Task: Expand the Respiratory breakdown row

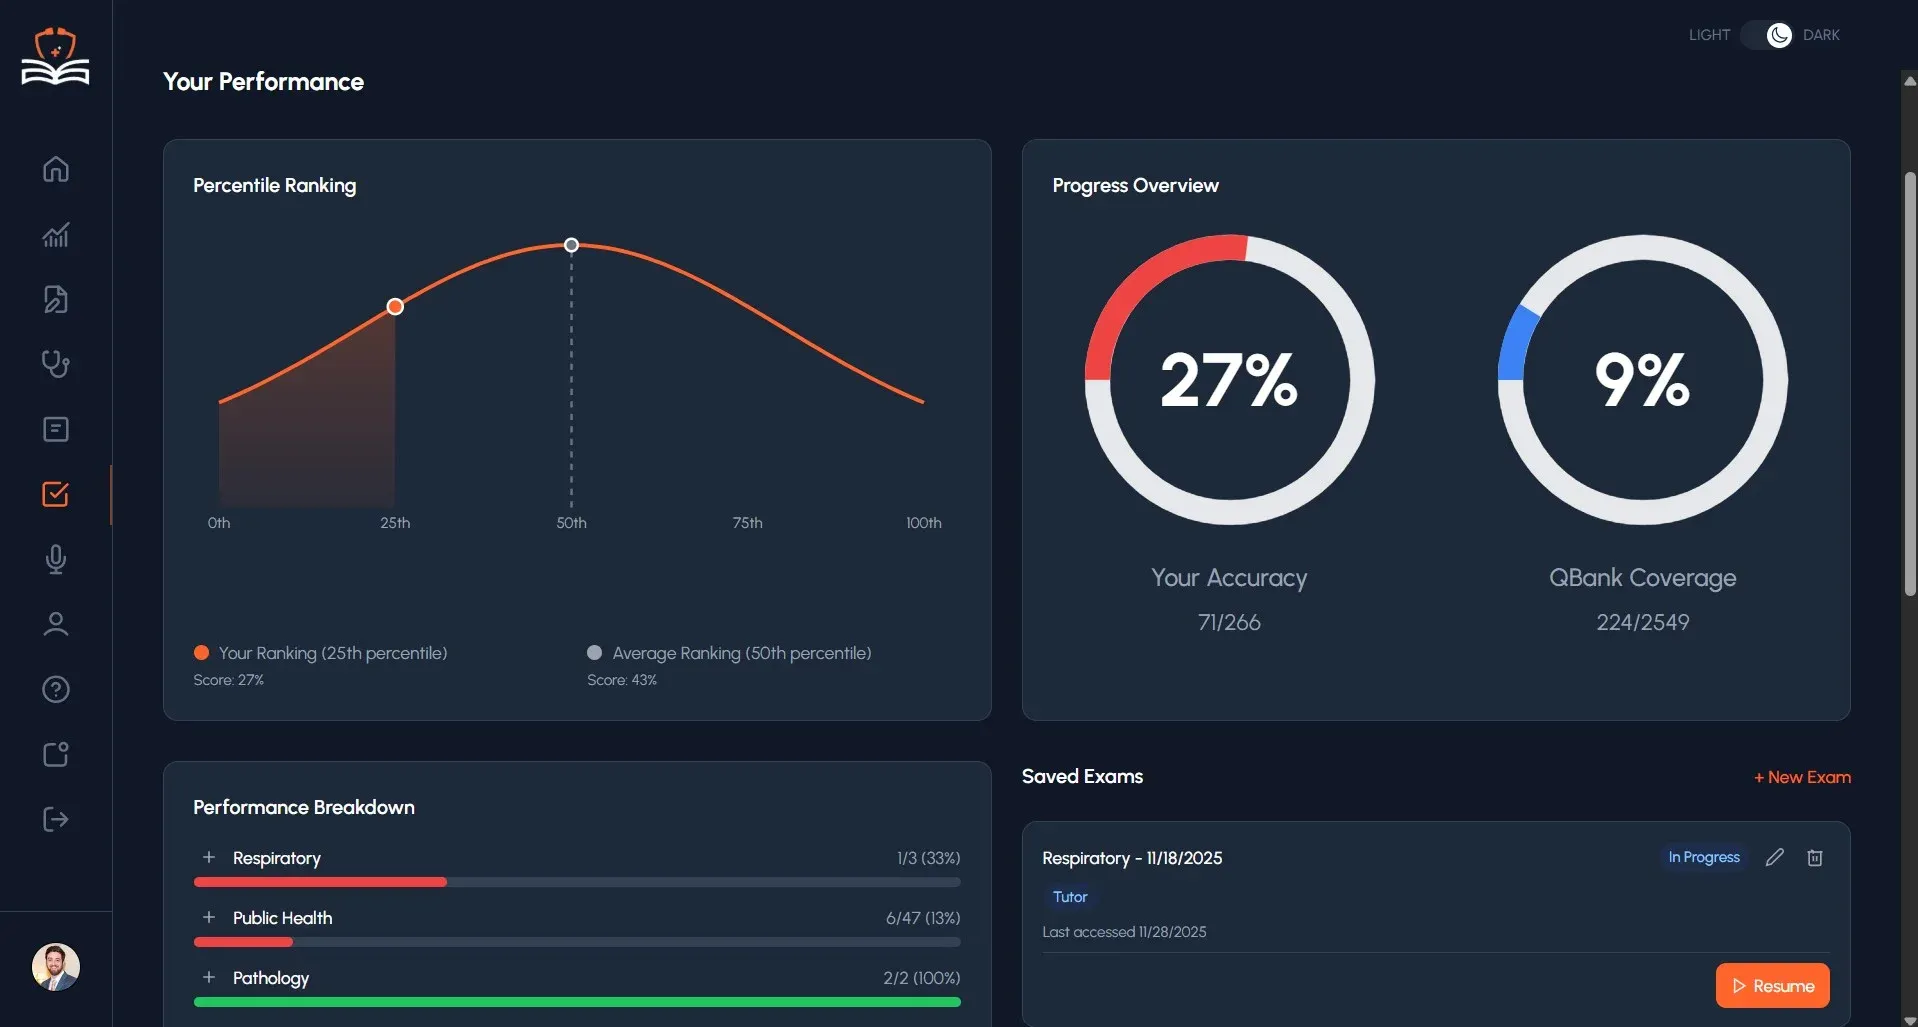Action: pyautogui.click(x=209, y=857)
